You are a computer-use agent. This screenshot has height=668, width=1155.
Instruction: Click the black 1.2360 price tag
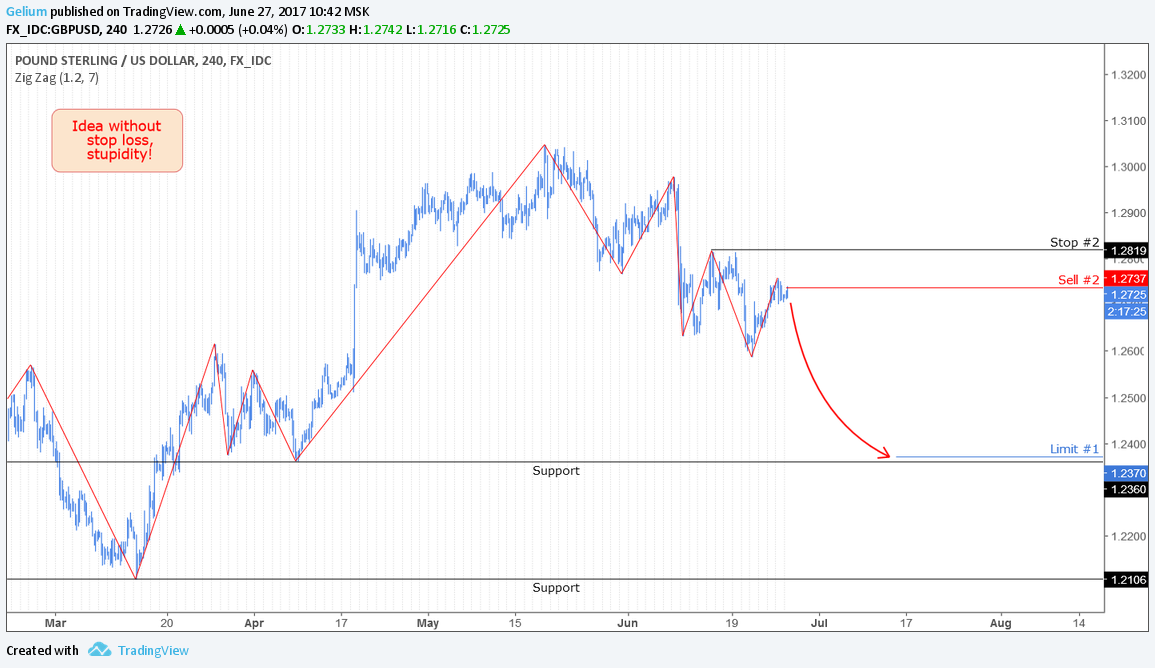(1126, 489)
